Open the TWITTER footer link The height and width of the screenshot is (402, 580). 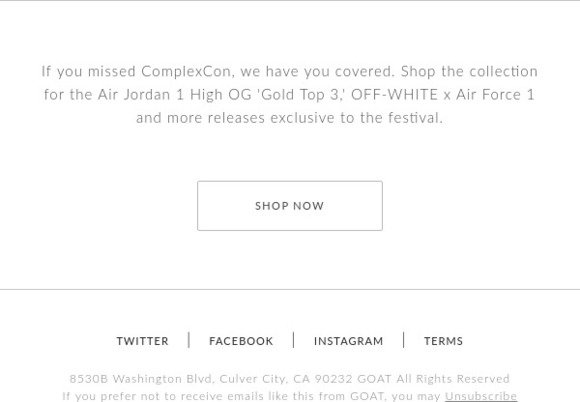pos(142,341)
